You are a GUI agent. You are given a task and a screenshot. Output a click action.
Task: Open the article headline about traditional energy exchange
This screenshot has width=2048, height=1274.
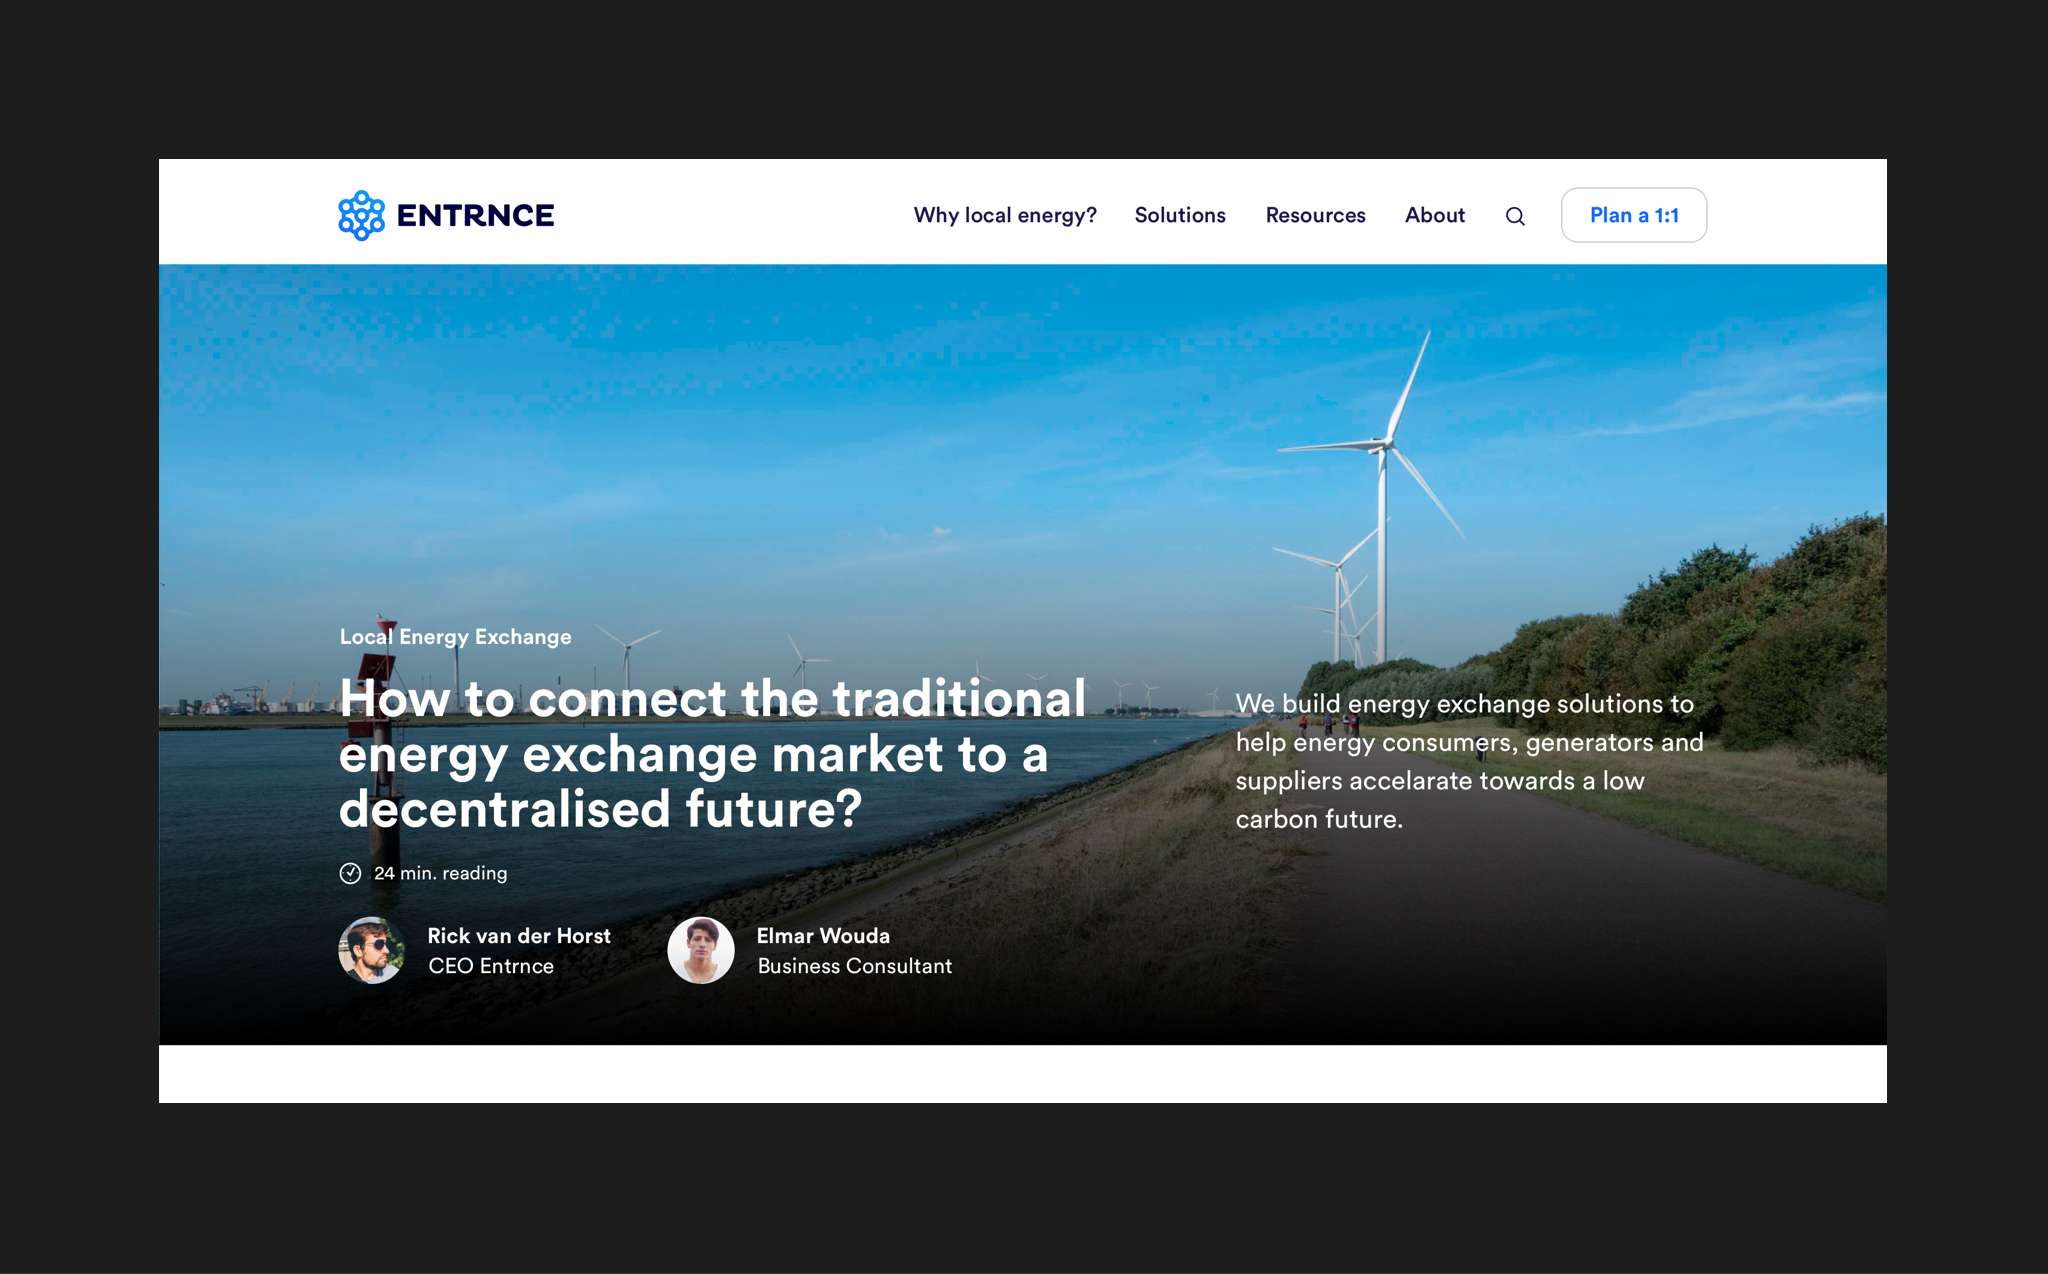712,753
